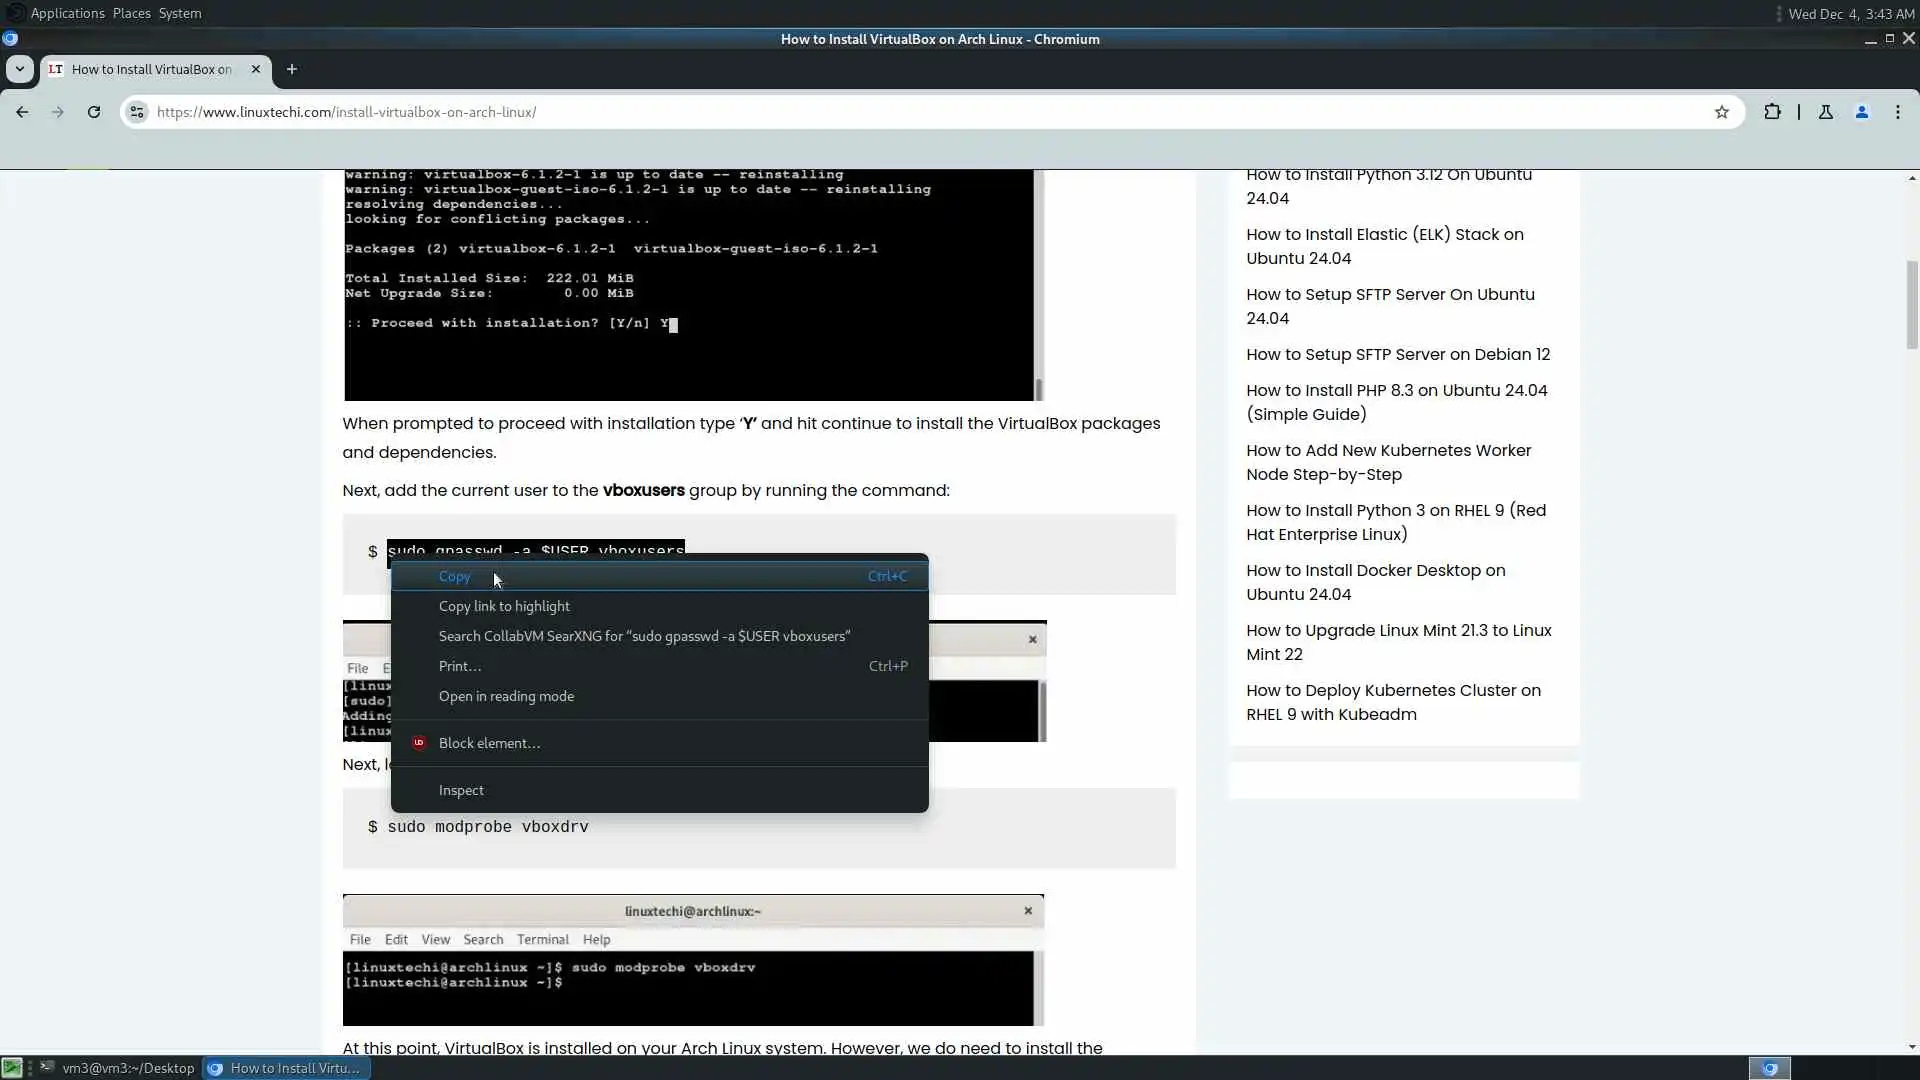Open How to Setup SFTP Server on Debian 12
The image size is (1920, 1080).
click(x=1397, y=354)
